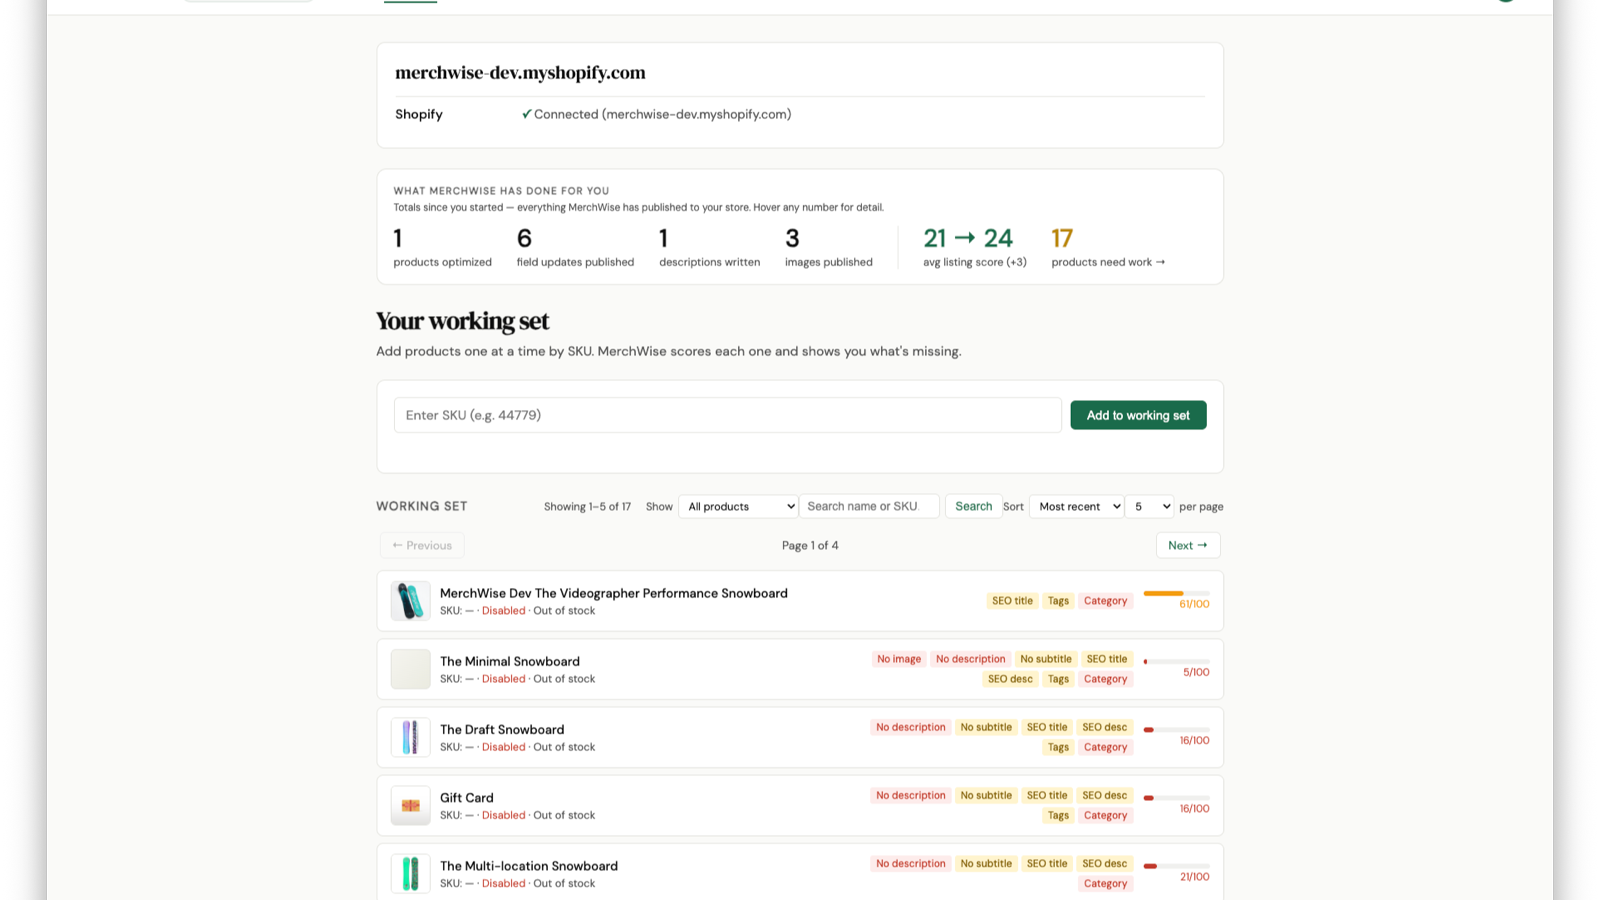Expand the Most recent sort dropdown
This screenshot has width=1600, height=900.
pos(1076,507)
